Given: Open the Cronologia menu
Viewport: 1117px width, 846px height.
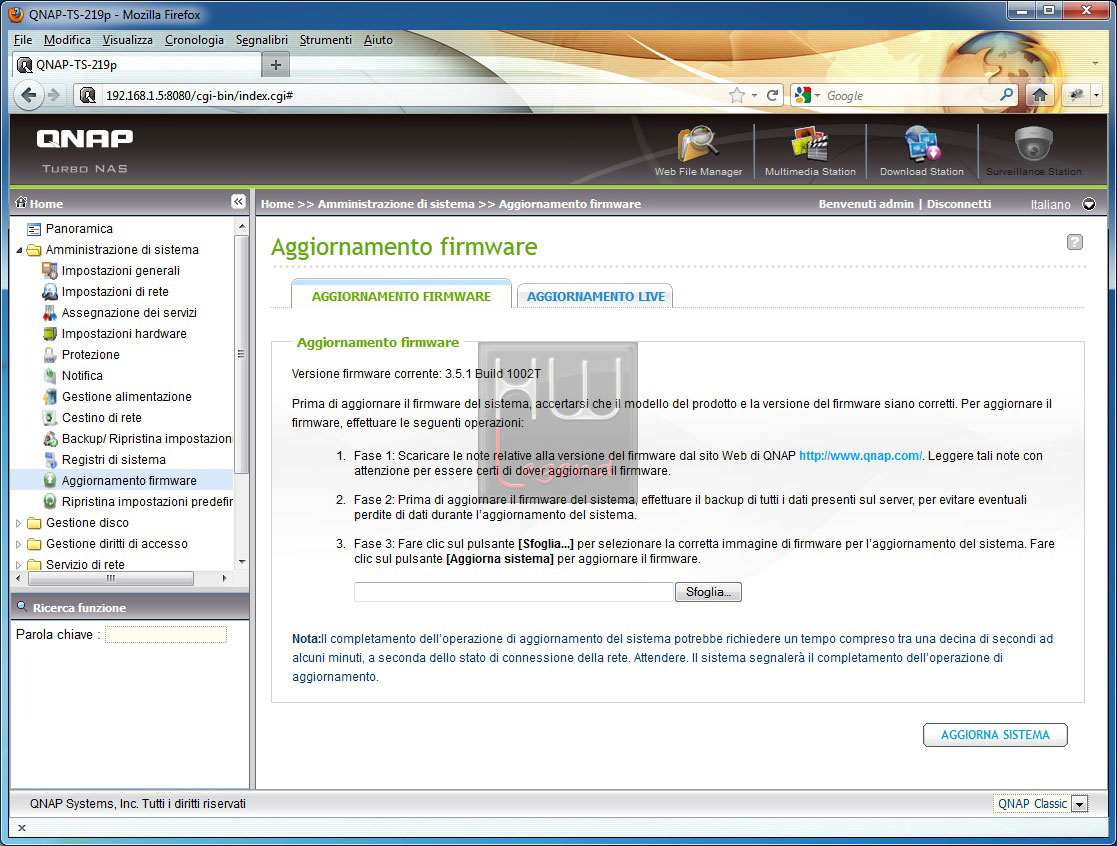Looking at the screenshot, I should [194, 40].
